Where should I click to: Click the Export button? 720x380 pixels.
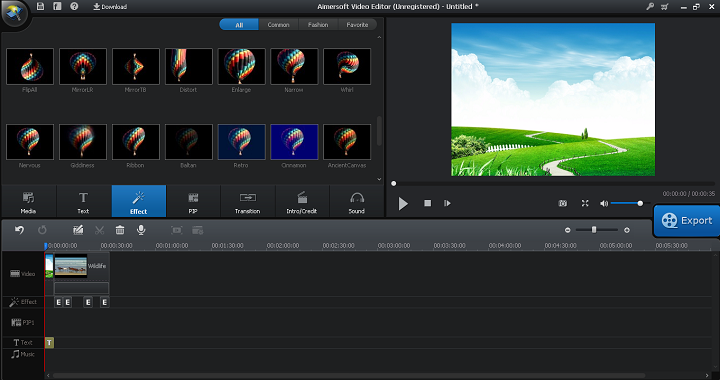pos(687,220)
